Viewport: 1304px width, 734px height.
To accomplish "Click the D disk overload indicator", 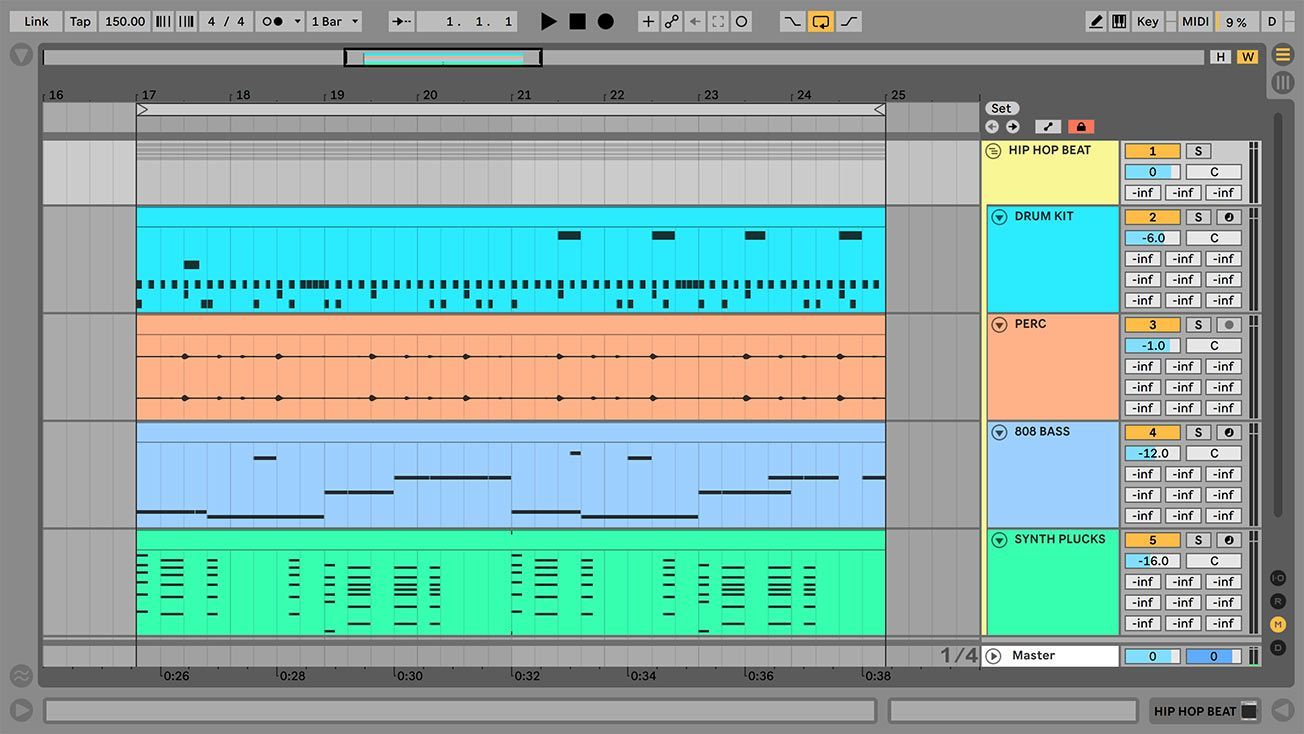I will pyautogui.click(x=1272, y=21).
